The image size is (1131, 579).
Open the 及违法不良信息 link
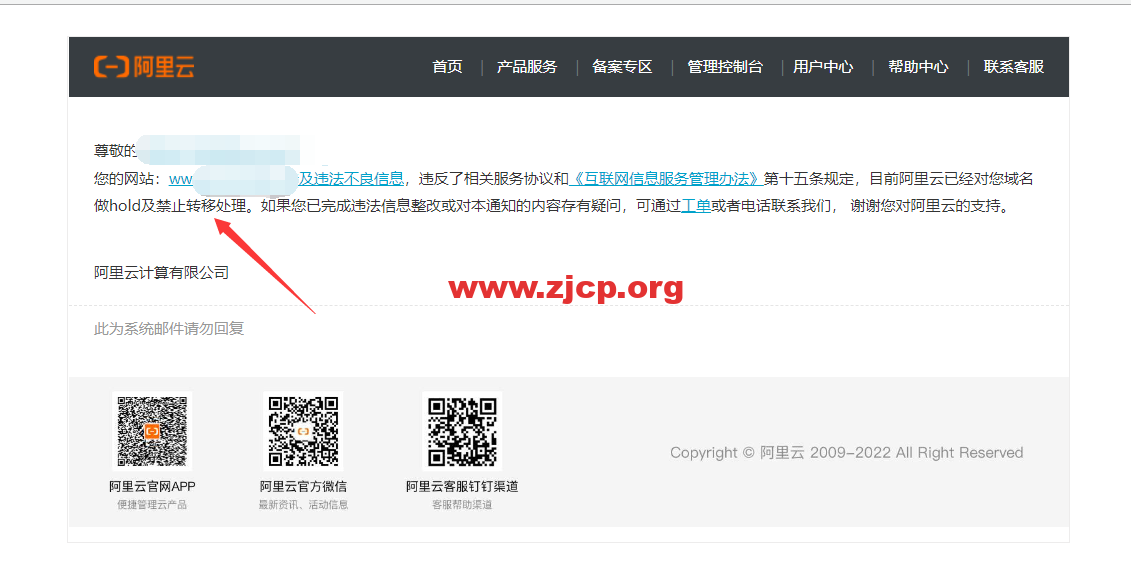(x=351, y=179)
